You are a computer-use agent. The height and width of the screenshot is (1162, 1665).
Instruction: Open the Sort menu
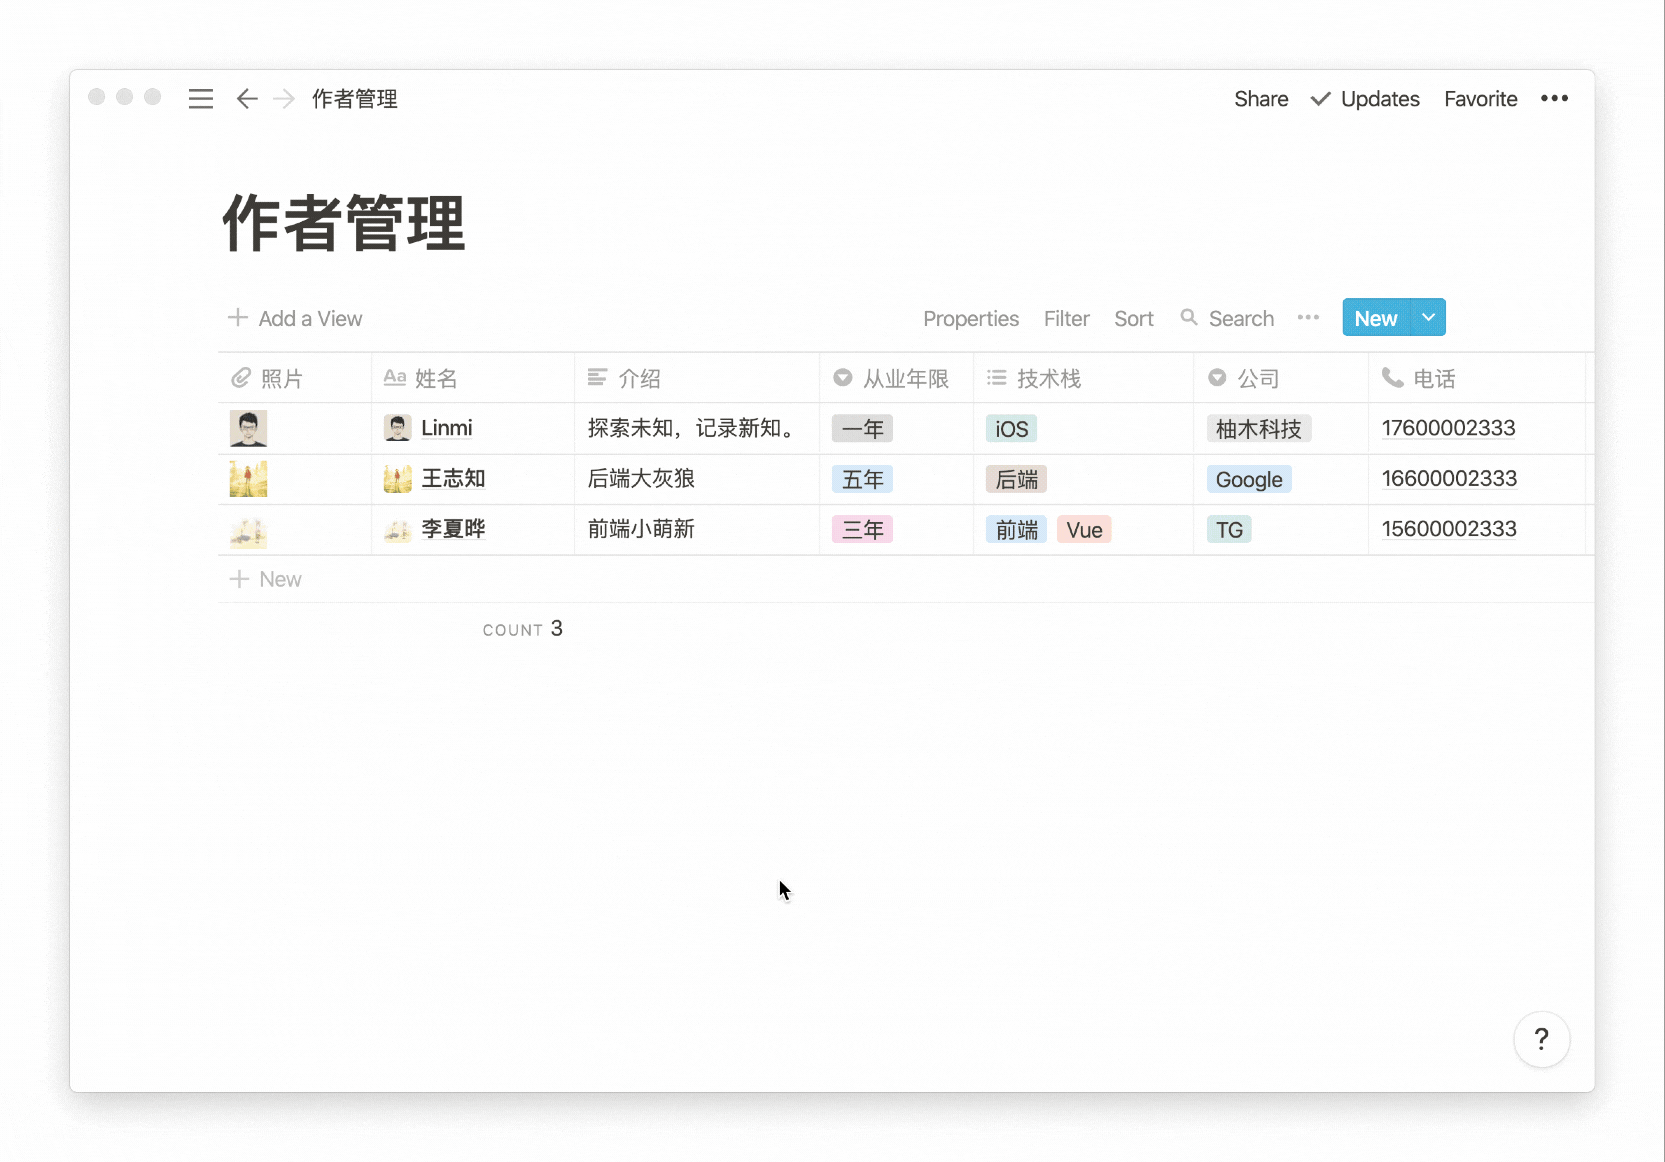pyautogui.click(x=1134, y=318)
